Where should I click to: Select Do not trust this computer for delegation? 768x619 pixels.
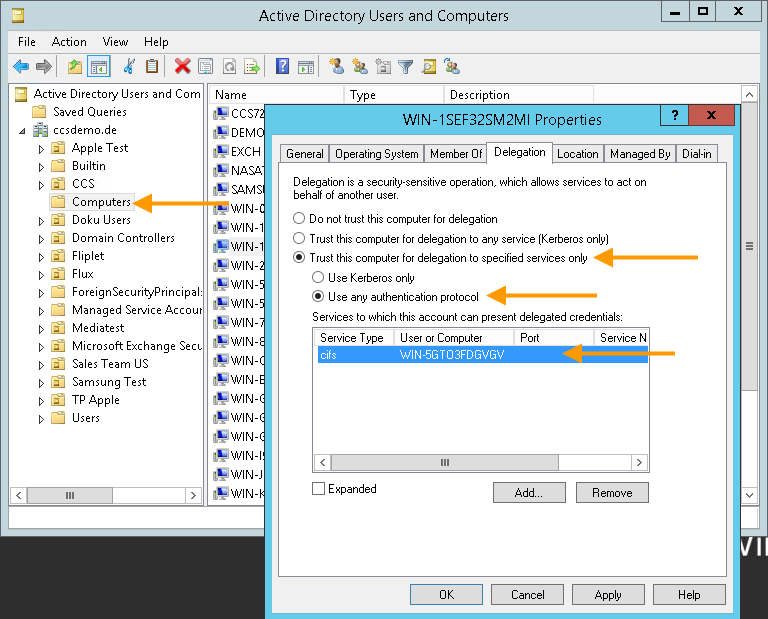(x=299, y=218)
